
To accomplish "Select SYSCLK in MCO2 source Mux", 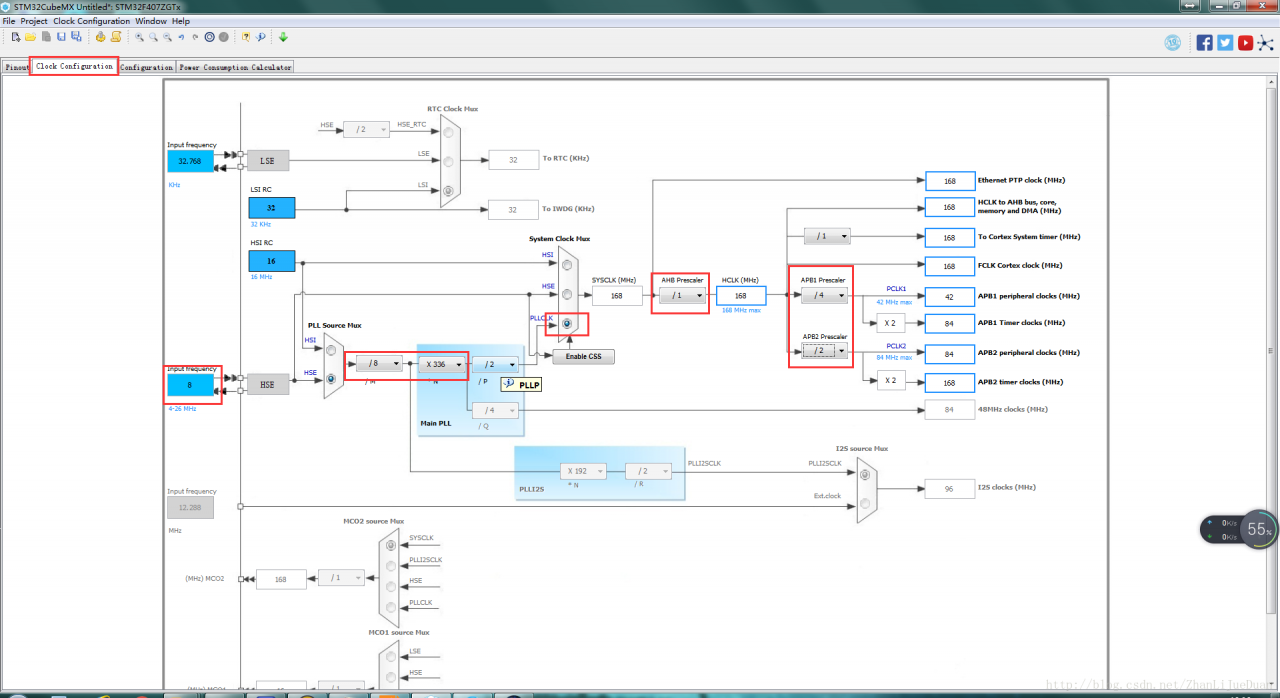I will [390, 545].
